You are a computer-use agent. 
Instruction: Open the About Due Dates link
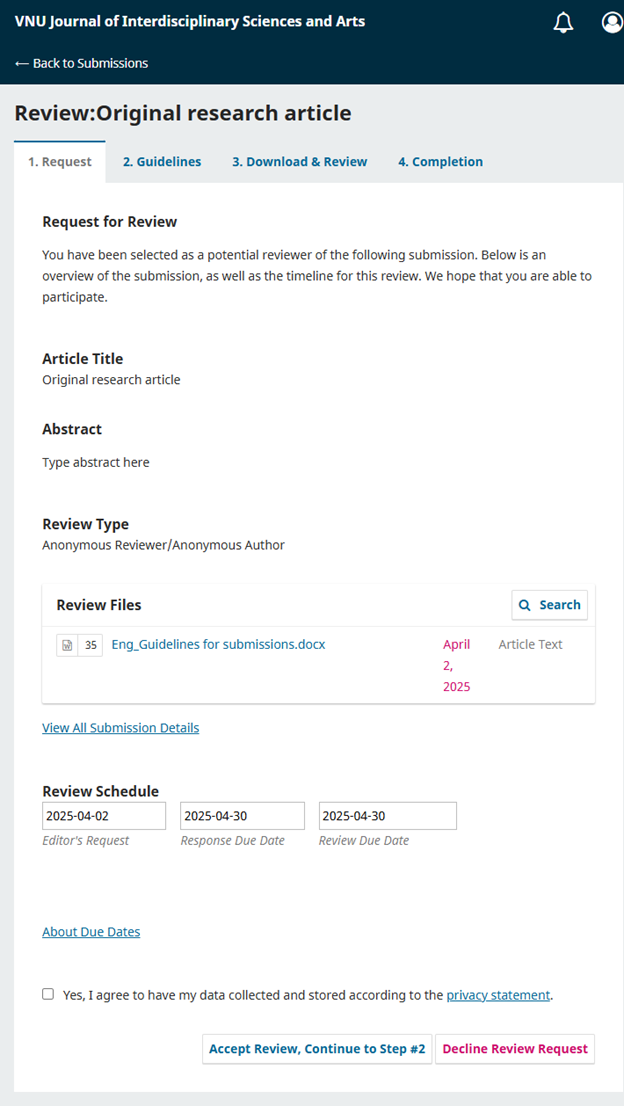(91, 932)
